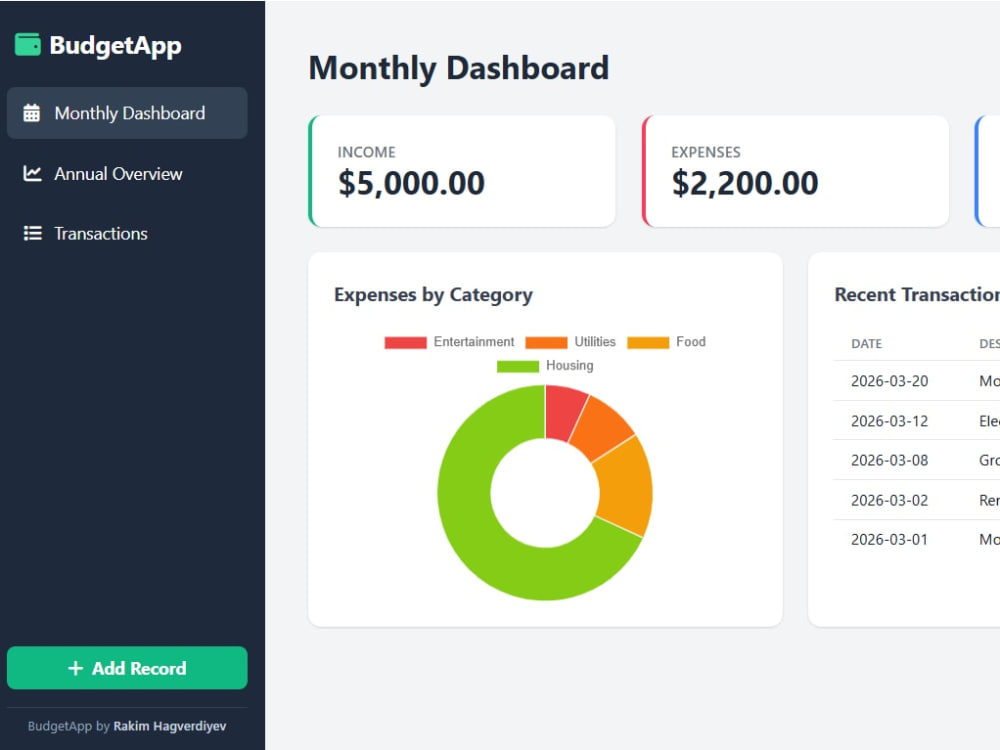The image size is (1000, 750).
Task: Toggle Utilities orange legend swatch
Action: click(546, 342)
